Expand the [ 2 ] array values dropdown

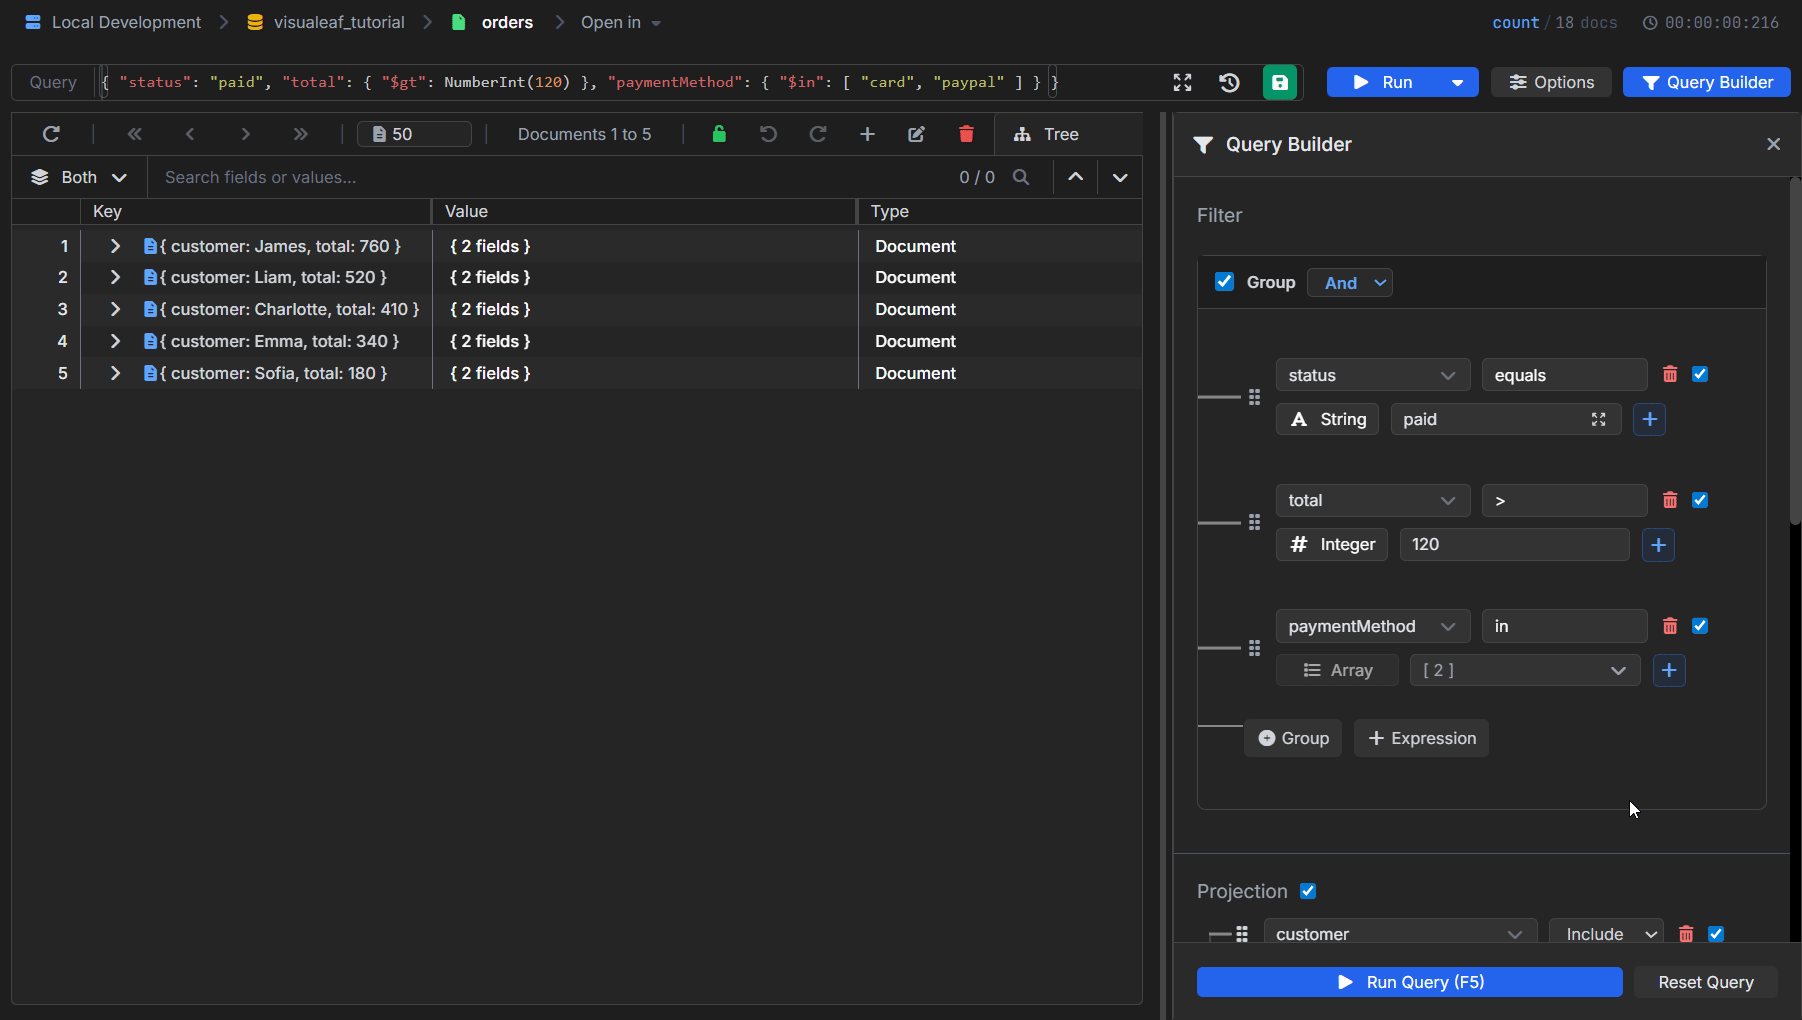(1525, 670)
